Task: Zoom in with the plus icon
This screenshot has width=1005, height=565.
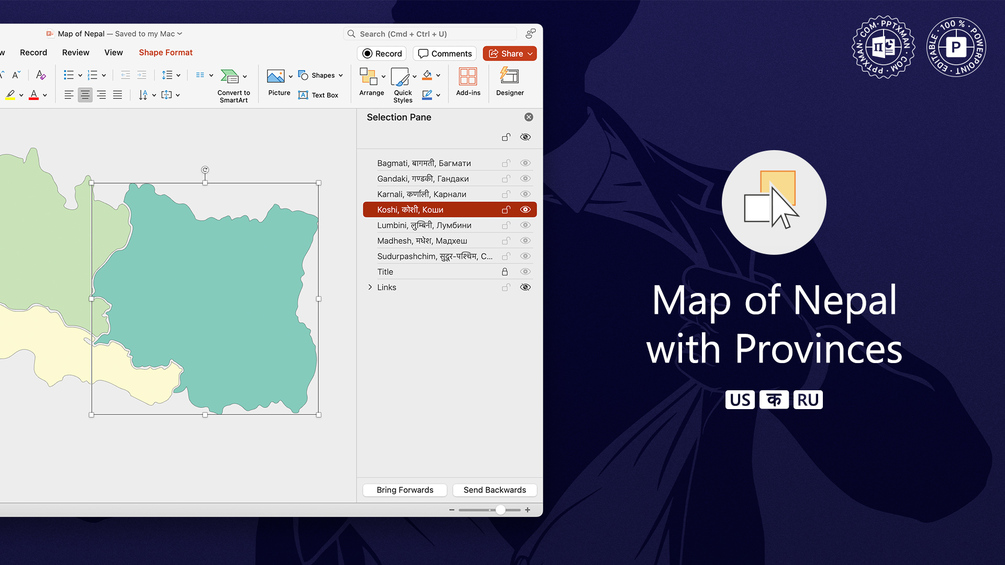Action: click(x=527, y=510)
